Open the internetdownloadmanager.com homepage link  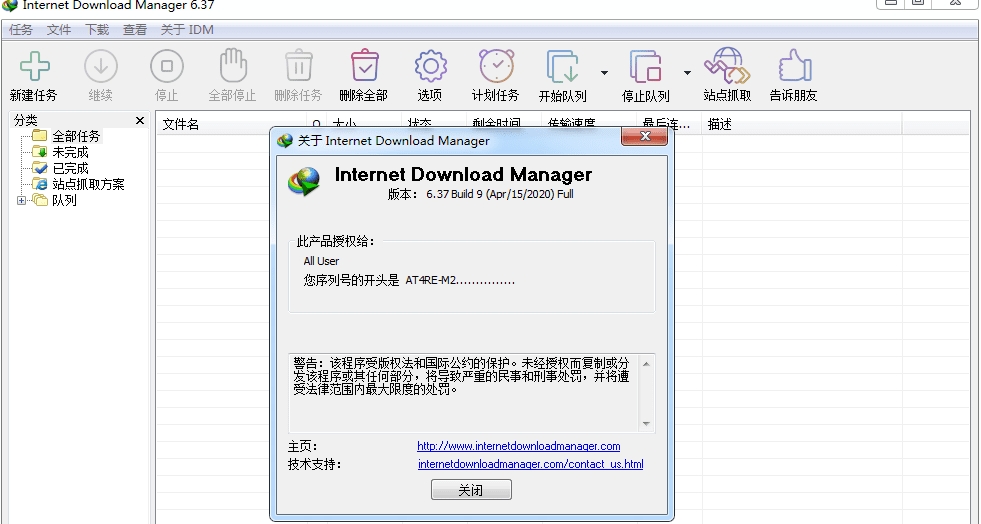pyautogui.click(x=519, y=446)
